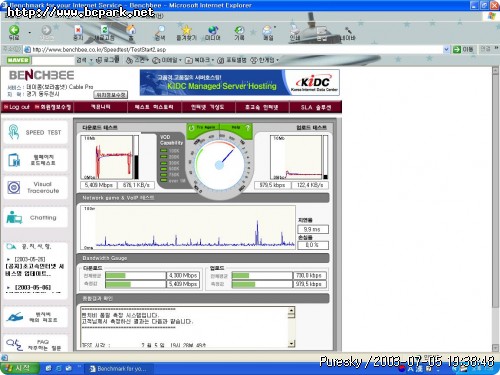Open the high-speed internet menu tab
Screen dimensions: 500x375
click(262, 107)
